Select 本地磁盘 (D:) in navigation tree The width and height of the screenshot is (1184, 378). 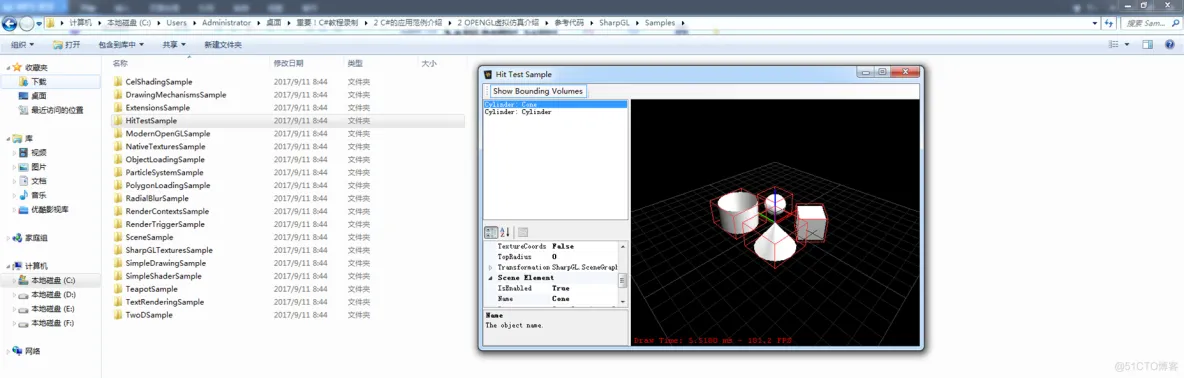53,294
